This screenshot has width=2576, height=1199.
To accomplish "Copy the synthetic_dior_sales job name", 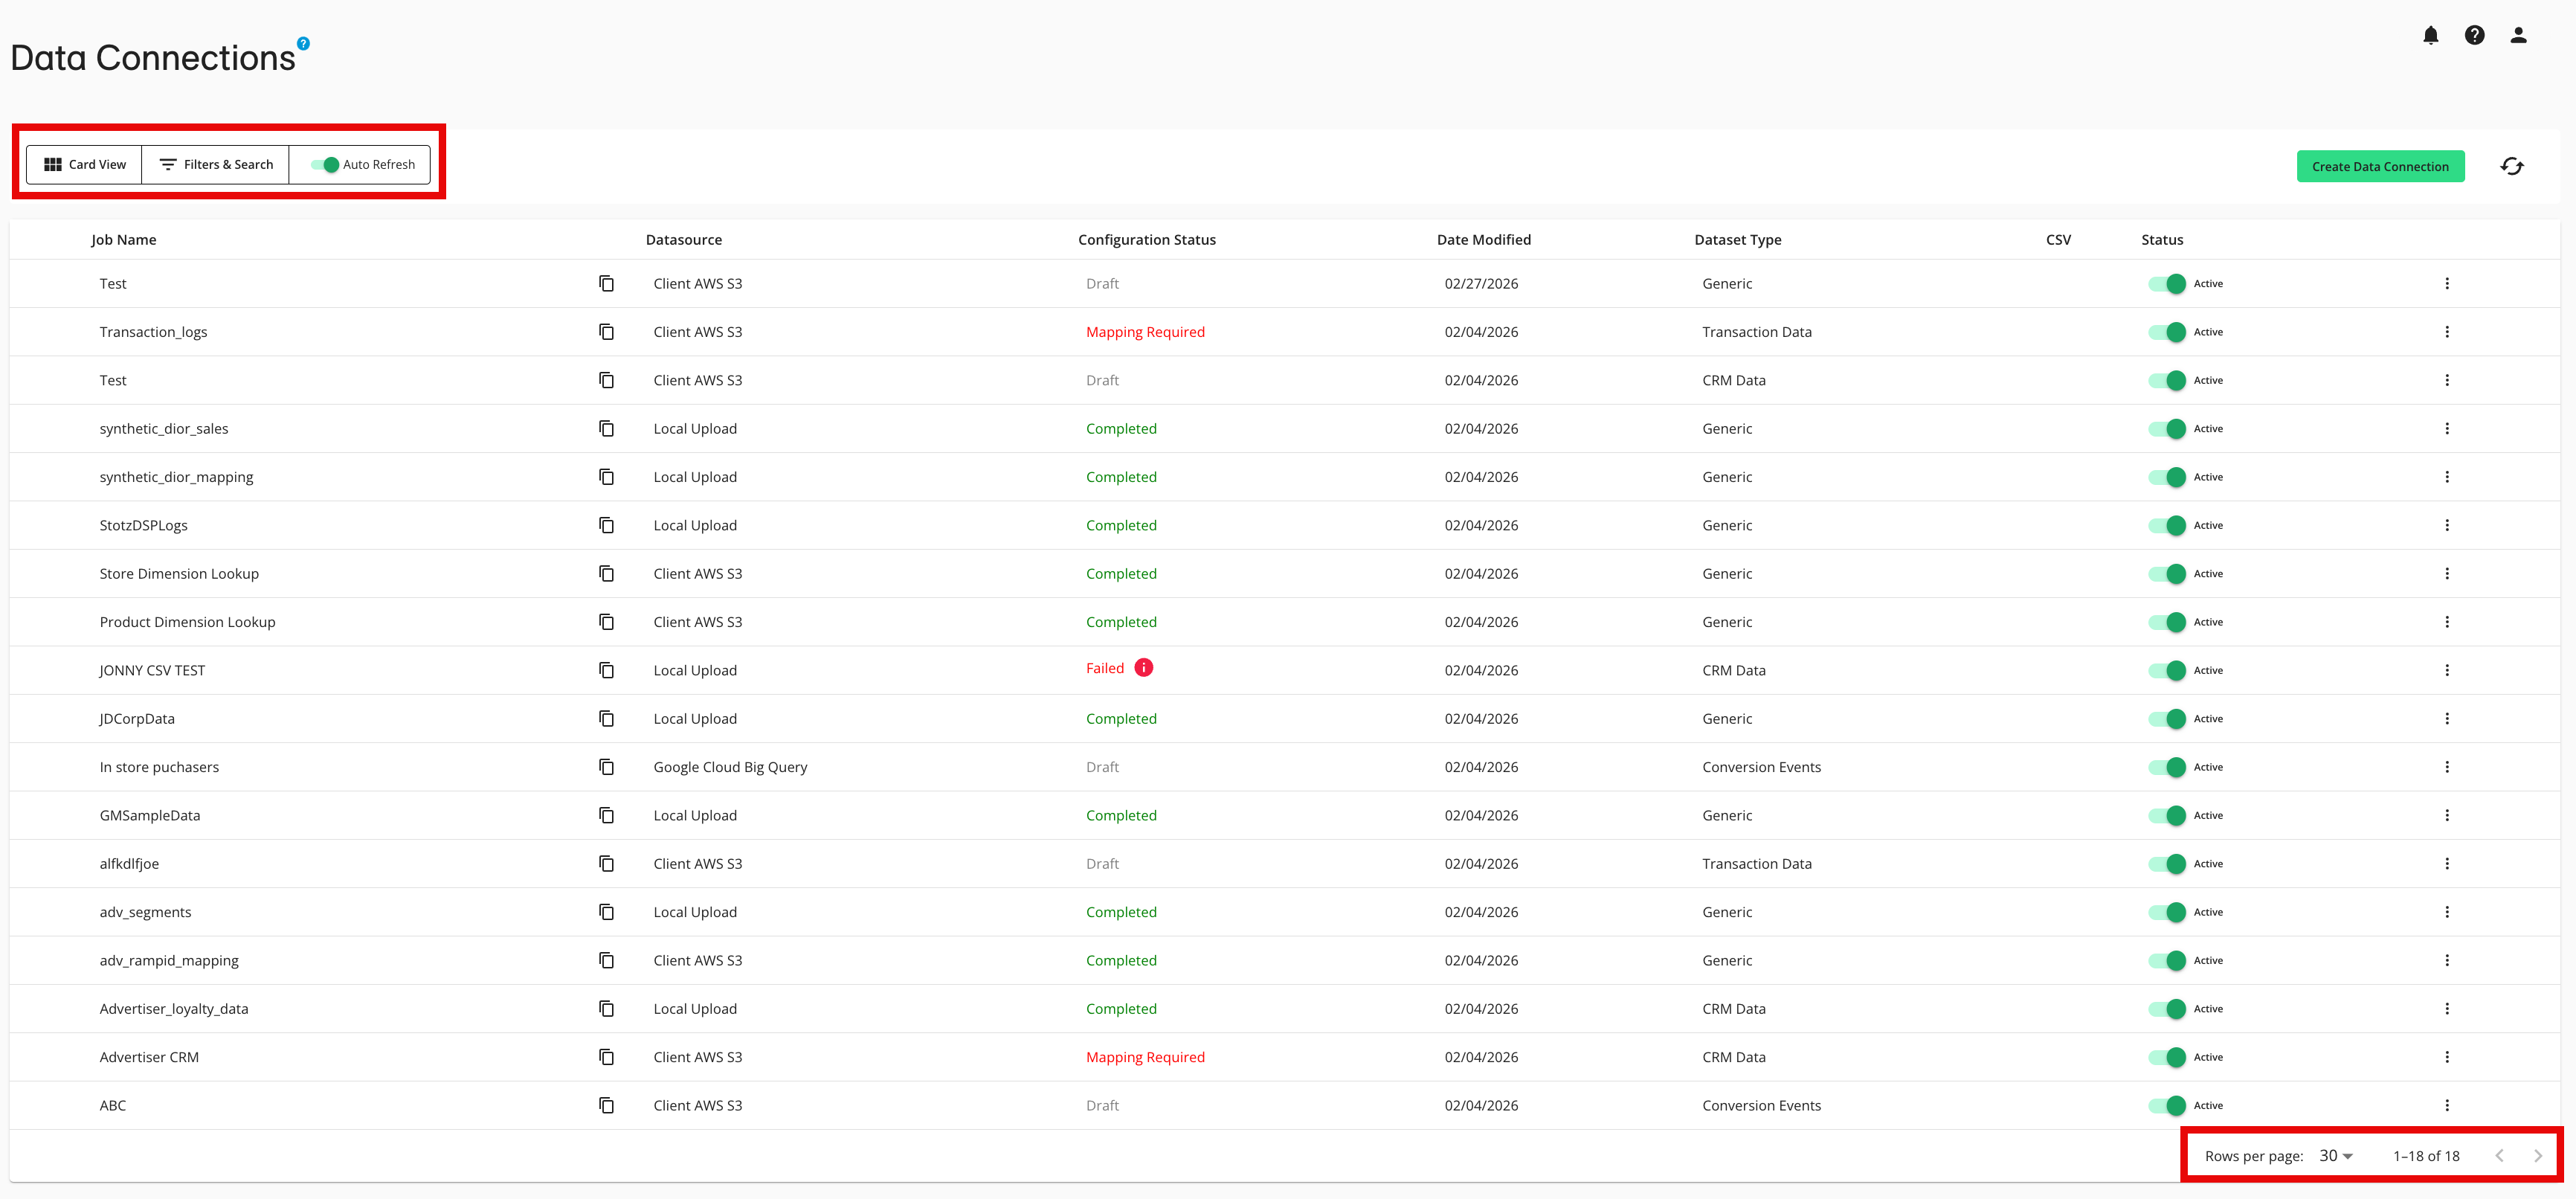I will click(607, 428).
